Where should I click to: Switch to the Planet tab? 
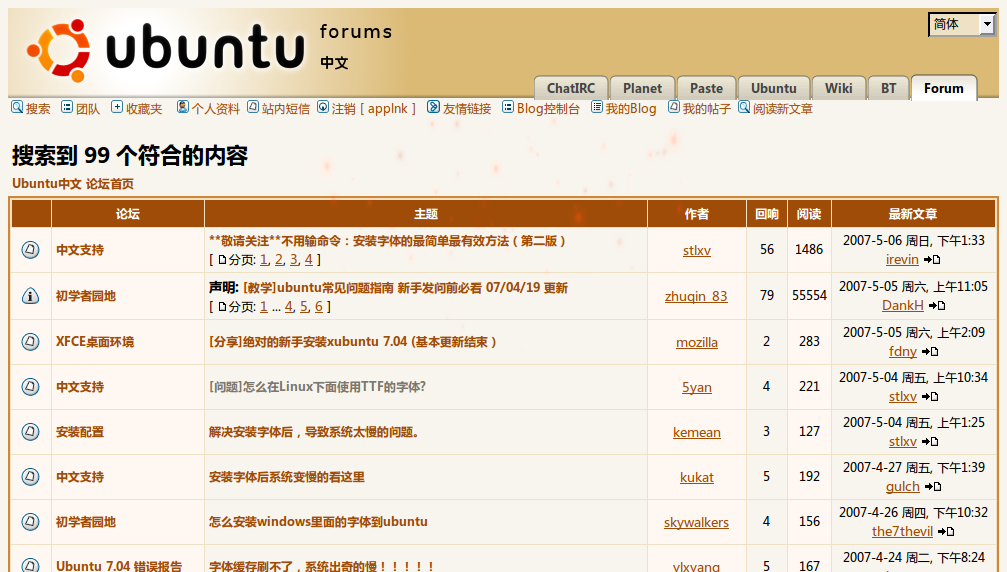pos(642,89)
